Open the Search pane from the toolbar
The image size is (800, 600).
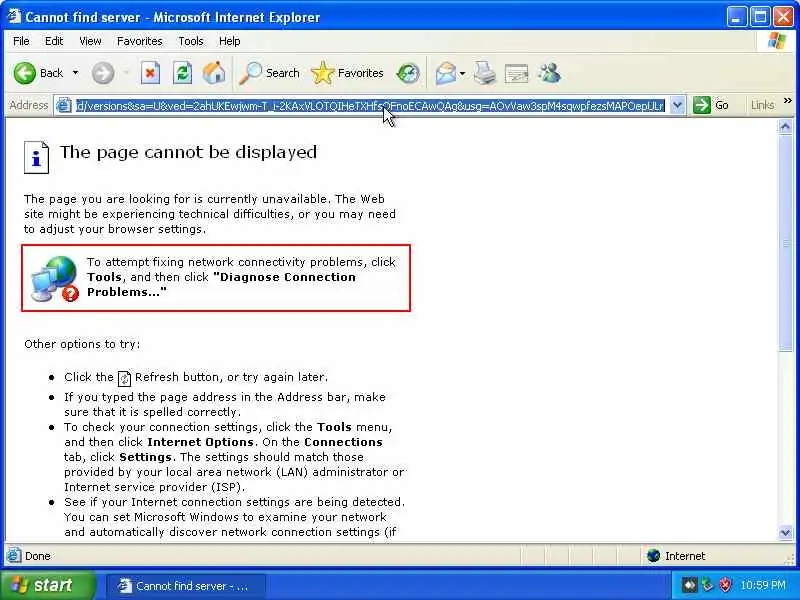point(270,73)
